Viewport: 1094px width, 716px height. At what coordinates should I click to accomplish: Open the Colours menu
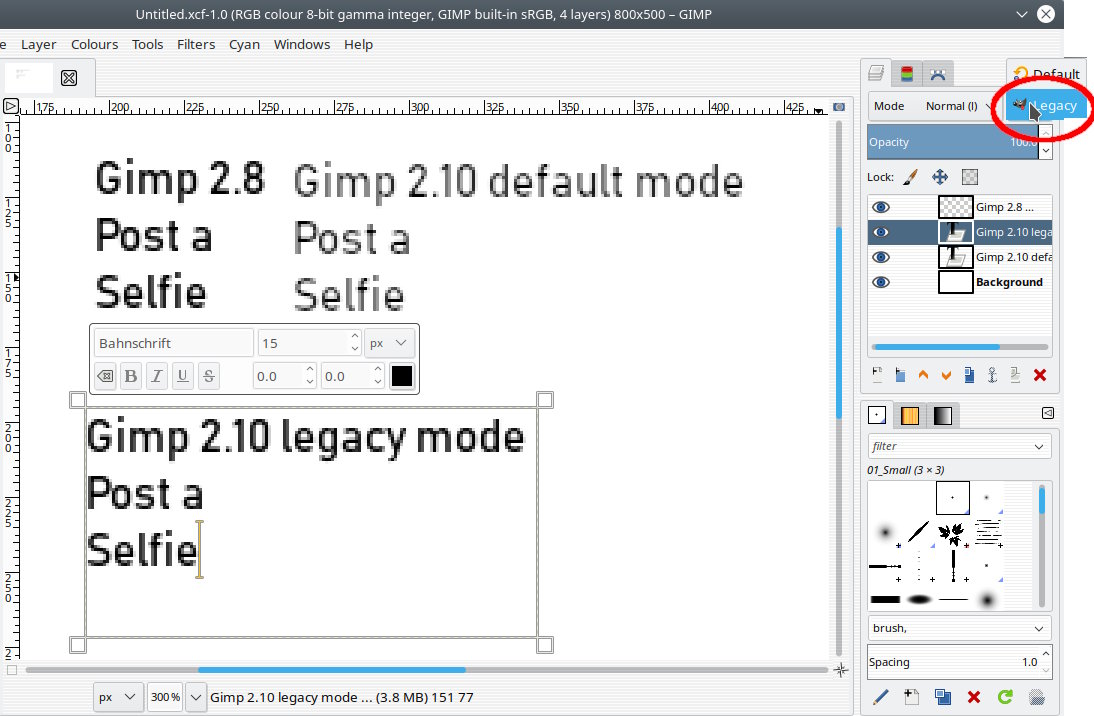pyautogui.click(x=94, y=45)
